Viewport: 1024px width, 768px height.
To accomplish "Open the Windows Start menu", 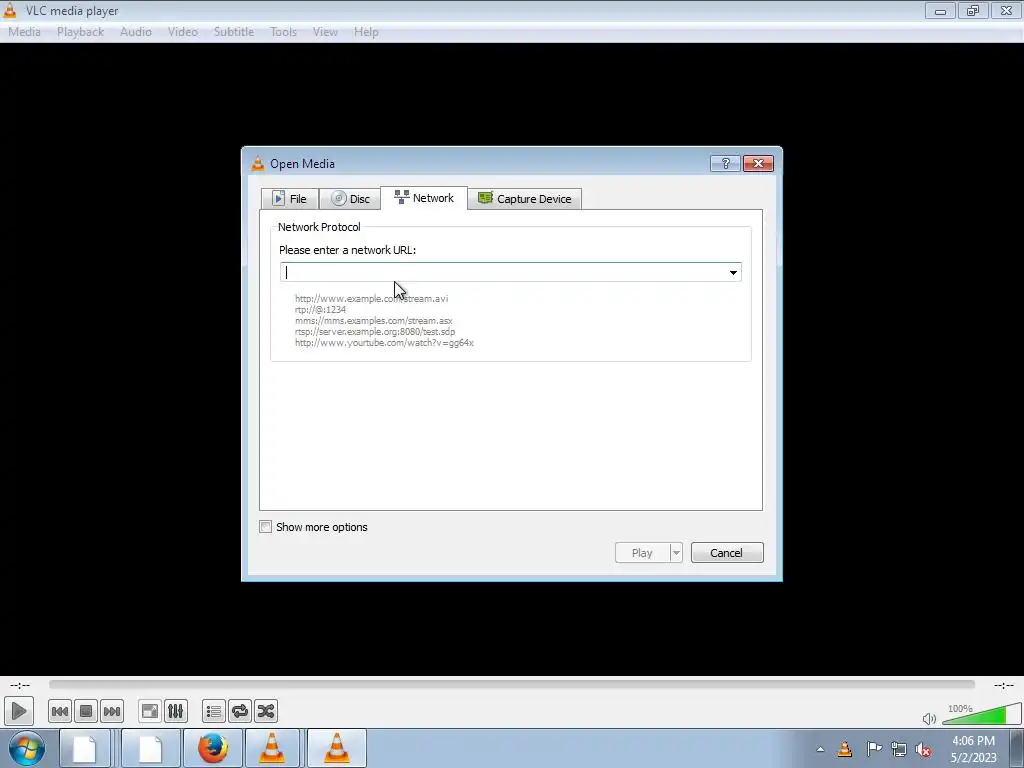I will [27, 748].
